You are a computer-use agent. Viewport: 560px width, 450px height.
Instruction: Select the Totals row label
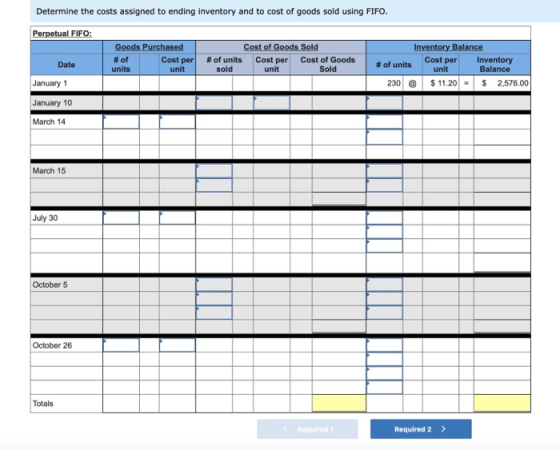pos(43,403)
